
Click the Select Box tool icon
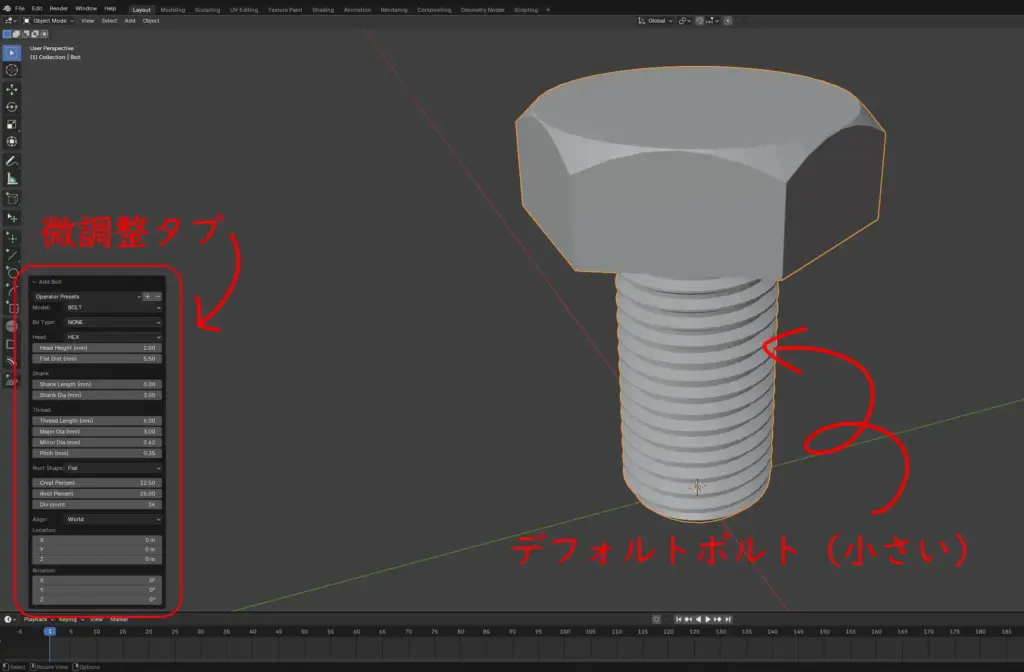click(12, 53)
